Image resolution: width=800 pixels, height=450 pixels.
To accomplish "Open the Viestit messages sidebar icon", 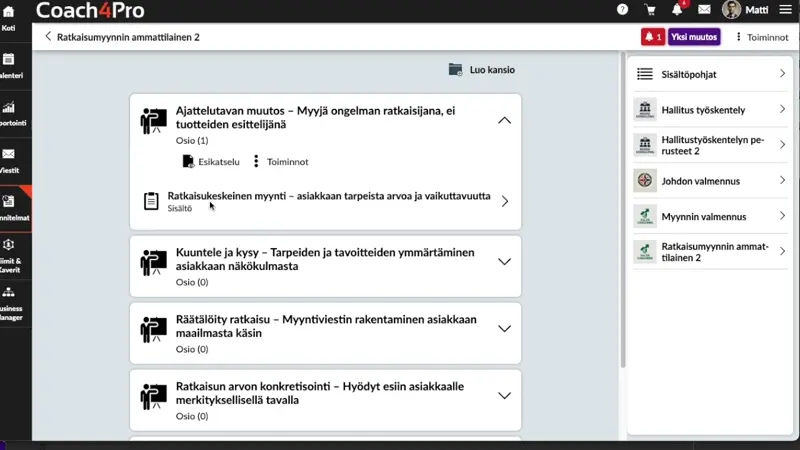I will [9, 160].
